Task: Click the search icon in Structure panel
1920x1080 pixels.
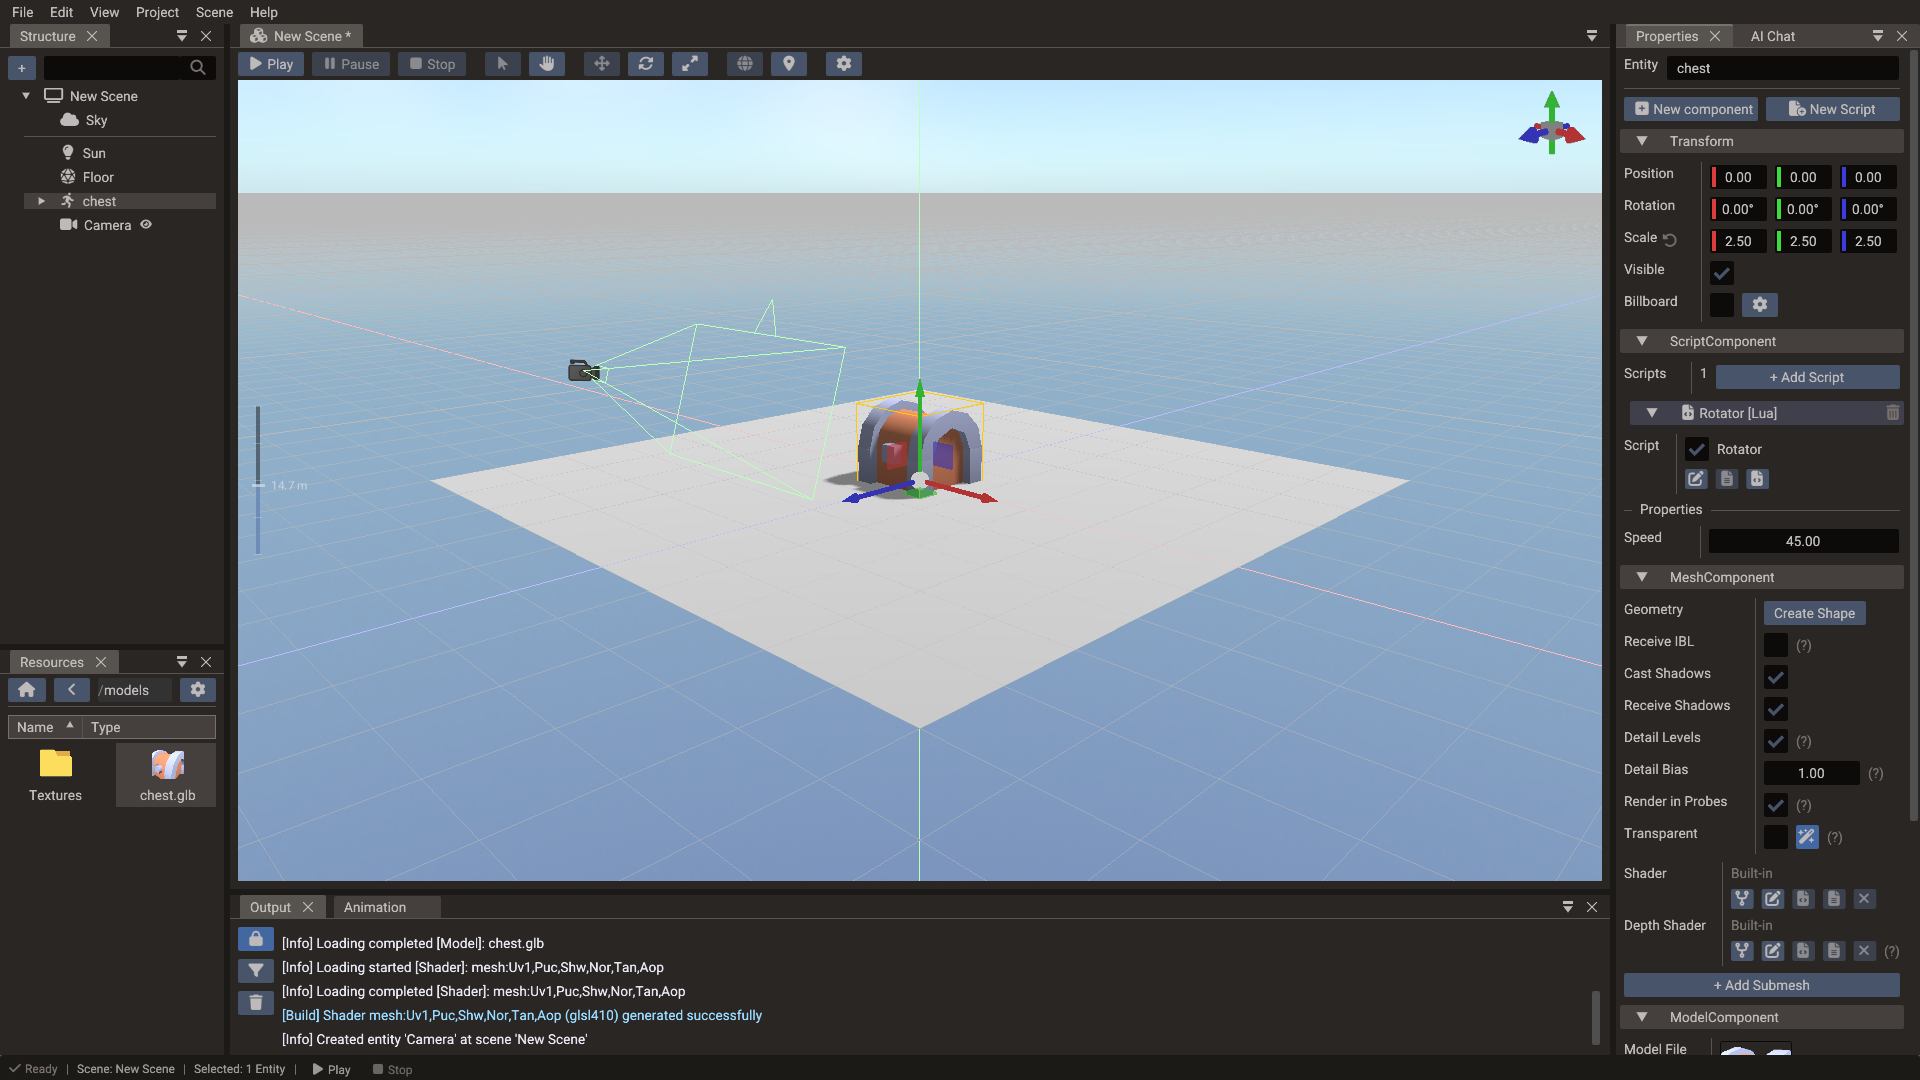Action: click(x=198, y=68)
